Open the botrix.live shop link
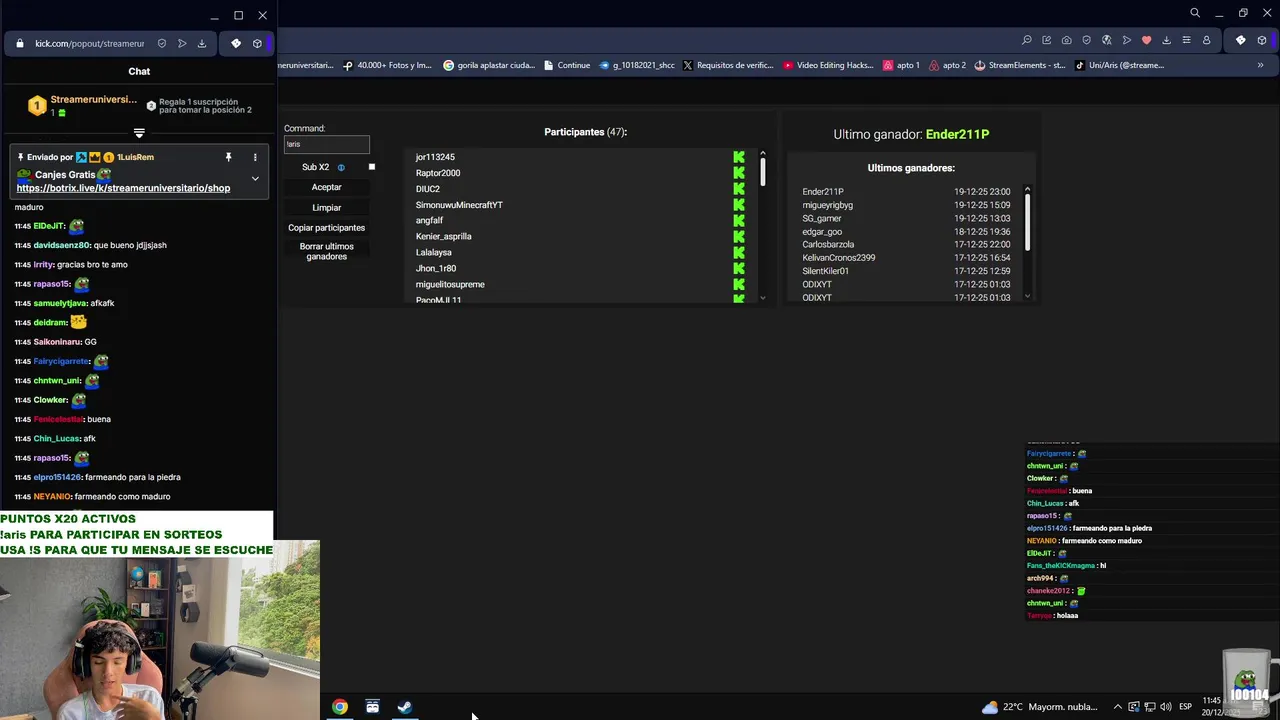This screenshot has width=1280, height=720. point(123,188)
